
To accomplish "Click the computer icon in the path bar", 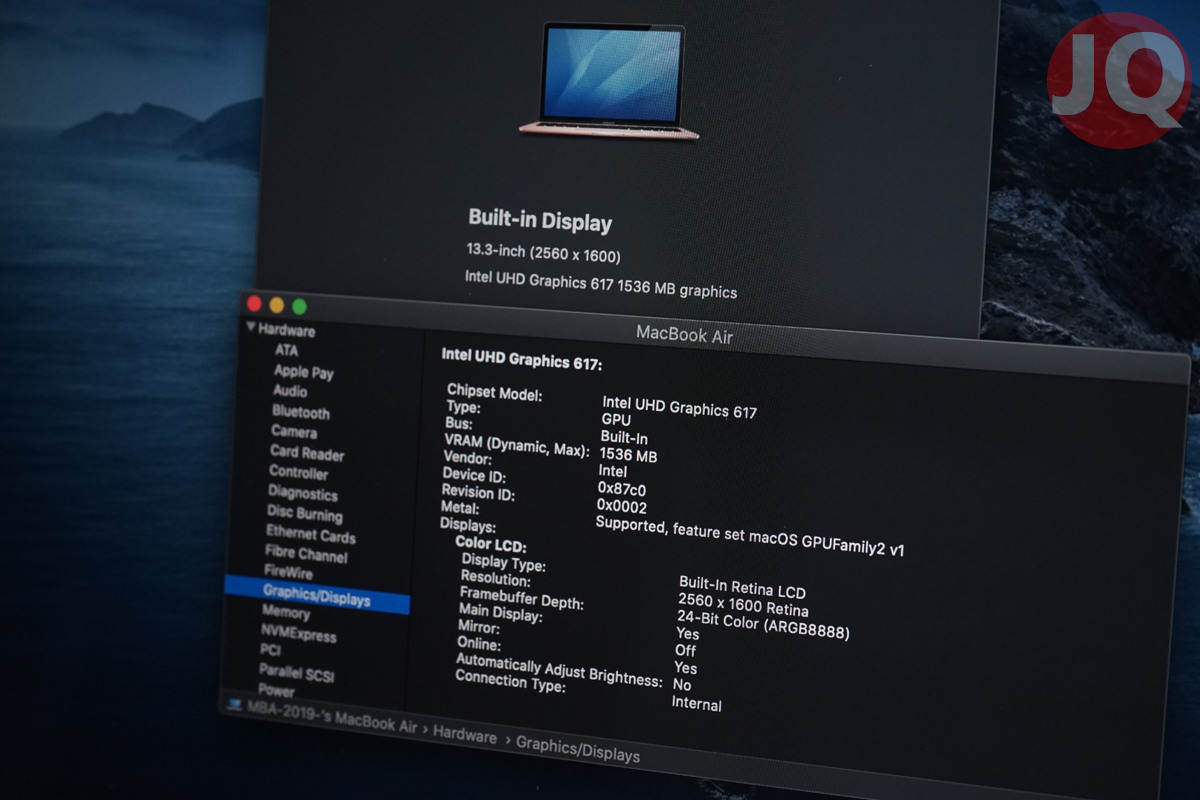I will pyautogui.click(x=235, y=704).
